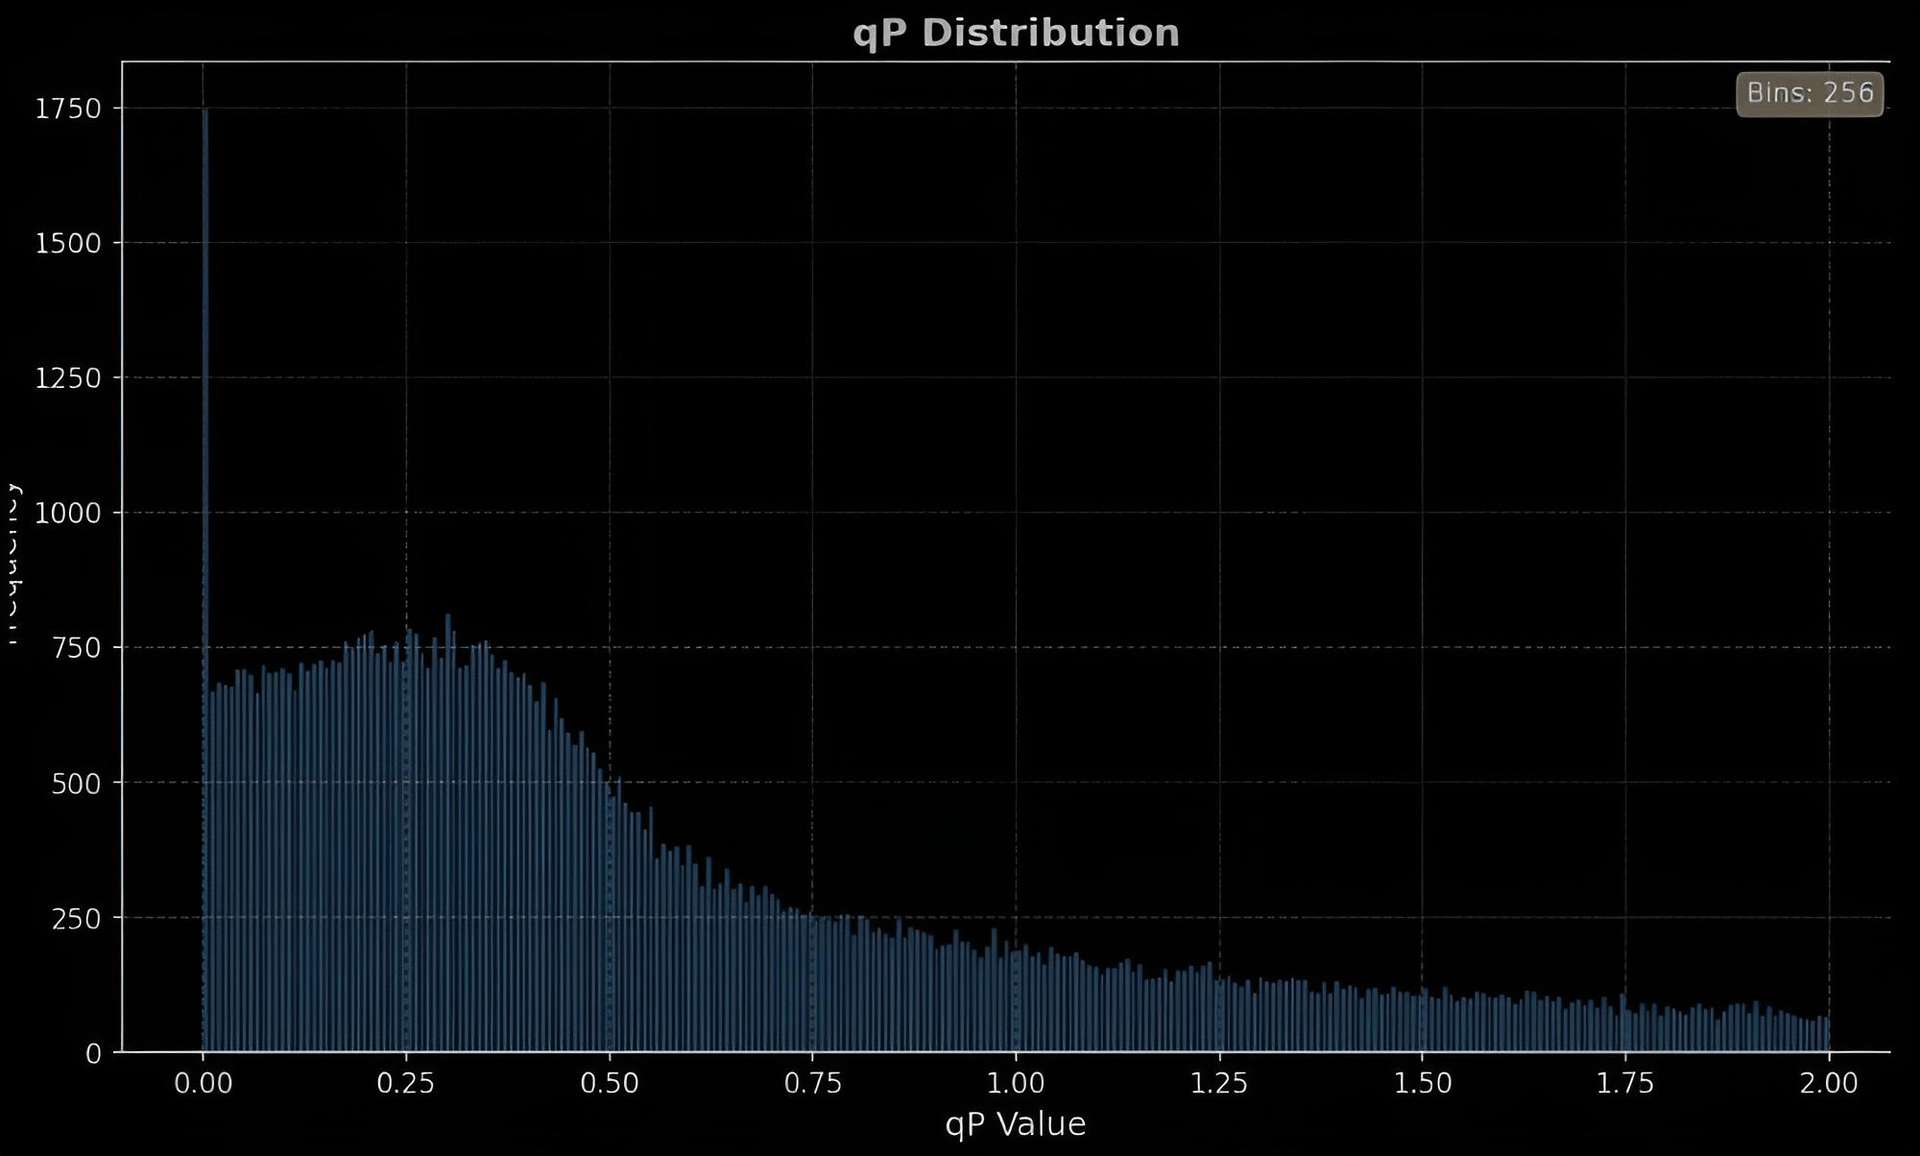Click the 1.00 x-axis tick label
This screenshot has width=1920, height=1156.
click(x=1016, y=1083)
